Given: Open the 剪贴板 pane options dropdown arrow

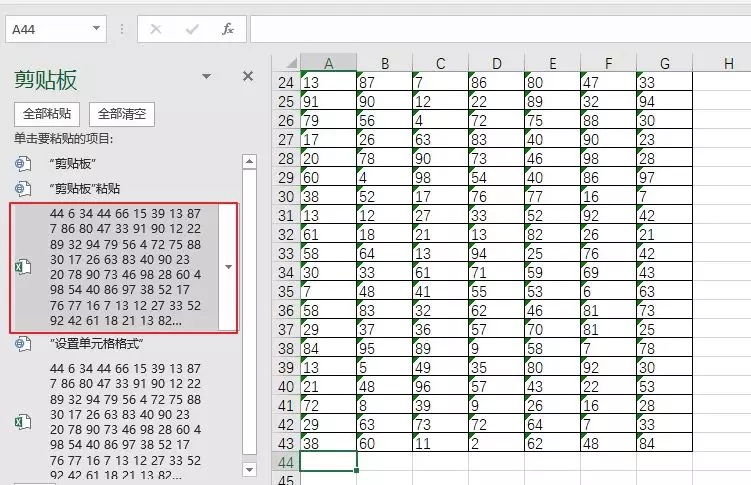Looking at the screenshot, I should point(206,77).
